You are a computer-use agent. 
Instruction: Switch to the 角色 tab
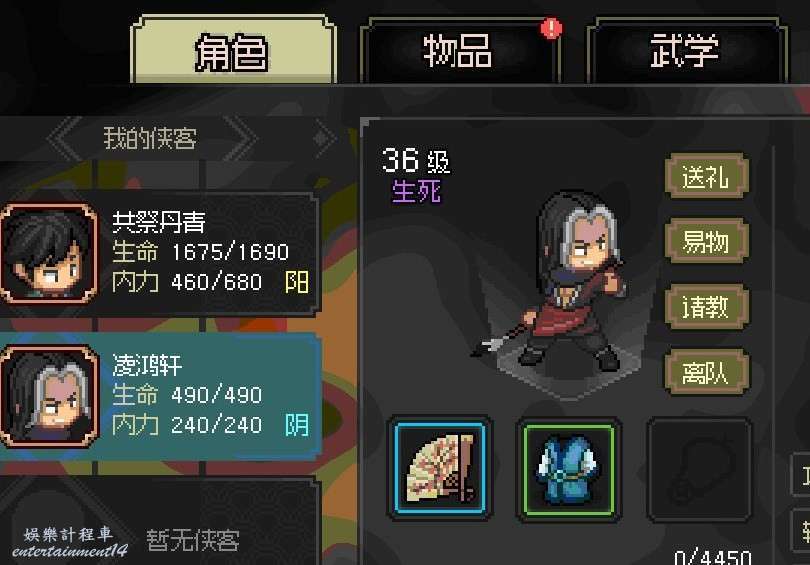tap(233, 50)
